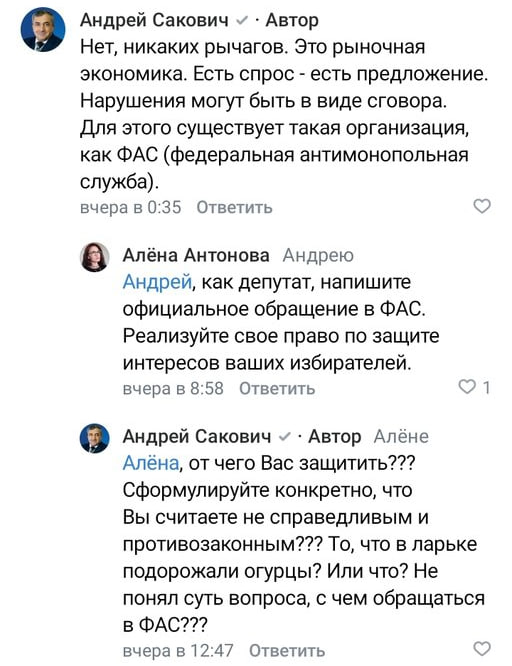Click verified checkmark in Андрей's reply to Алёна
Viewport: 512px width, 666px height.
(284, 436)
